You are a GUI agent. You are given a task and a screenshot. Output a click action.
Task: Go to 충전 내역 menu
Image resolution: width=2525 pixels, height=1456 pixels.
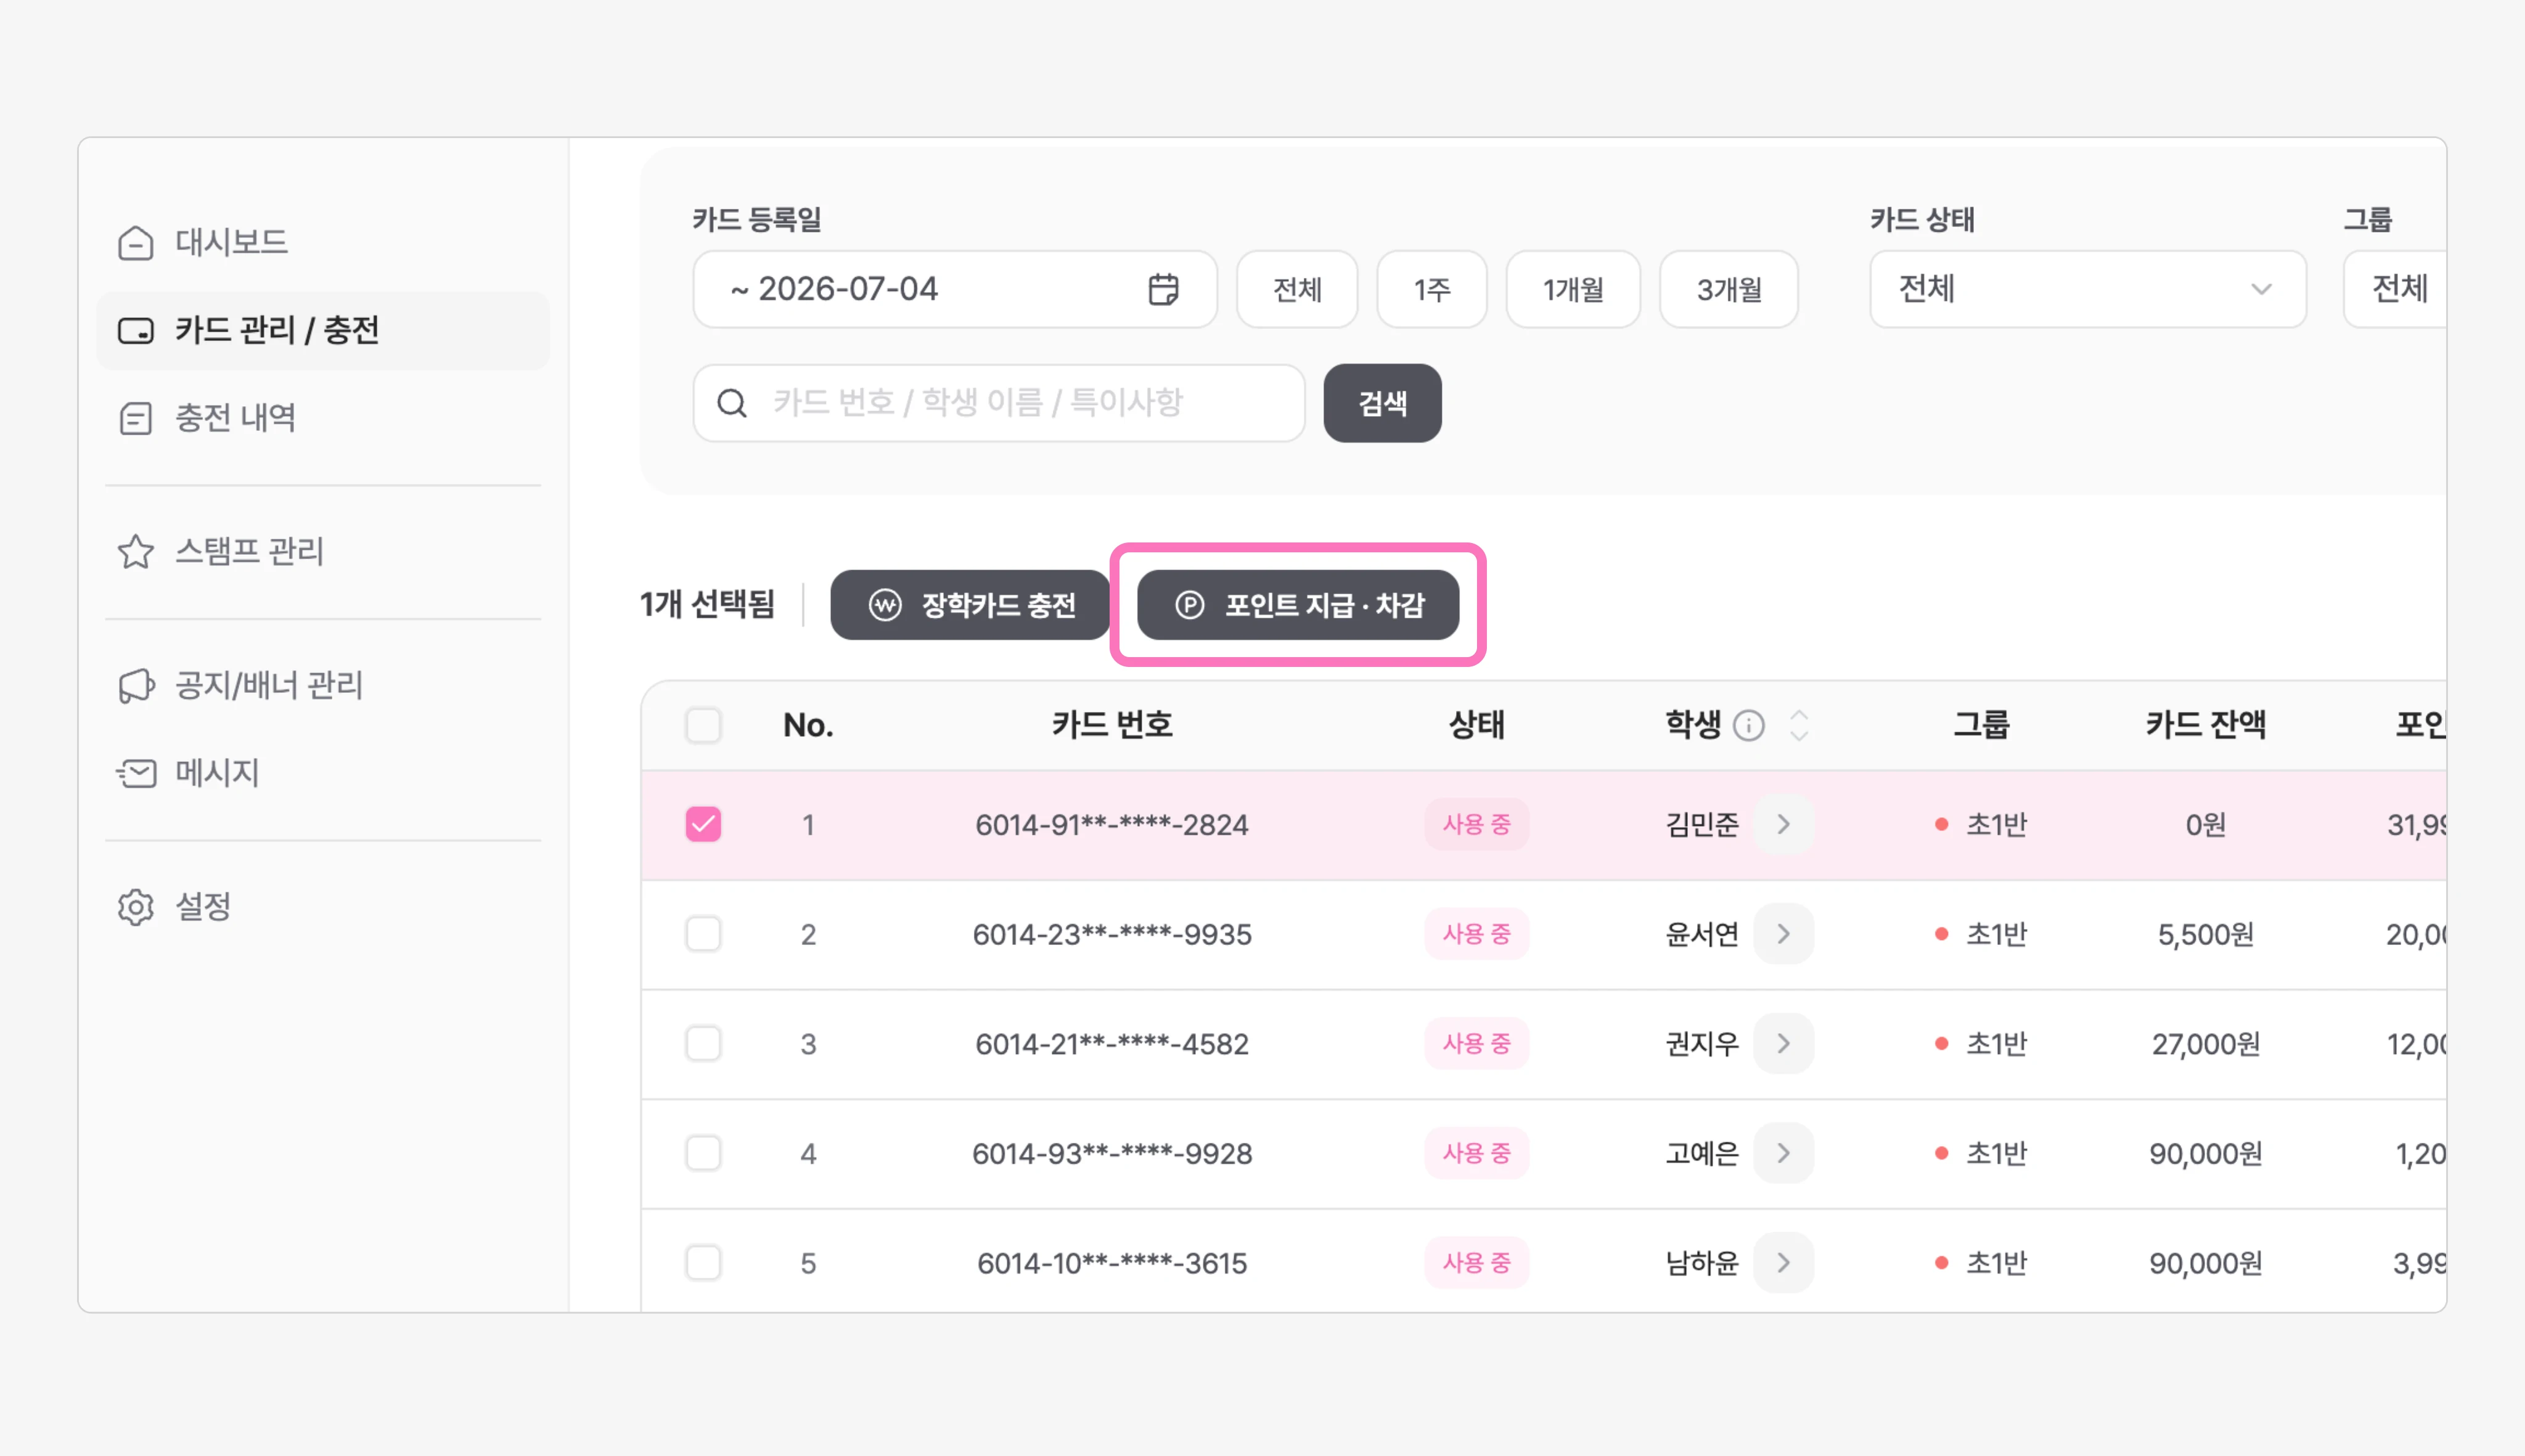(x=322, y=418)
